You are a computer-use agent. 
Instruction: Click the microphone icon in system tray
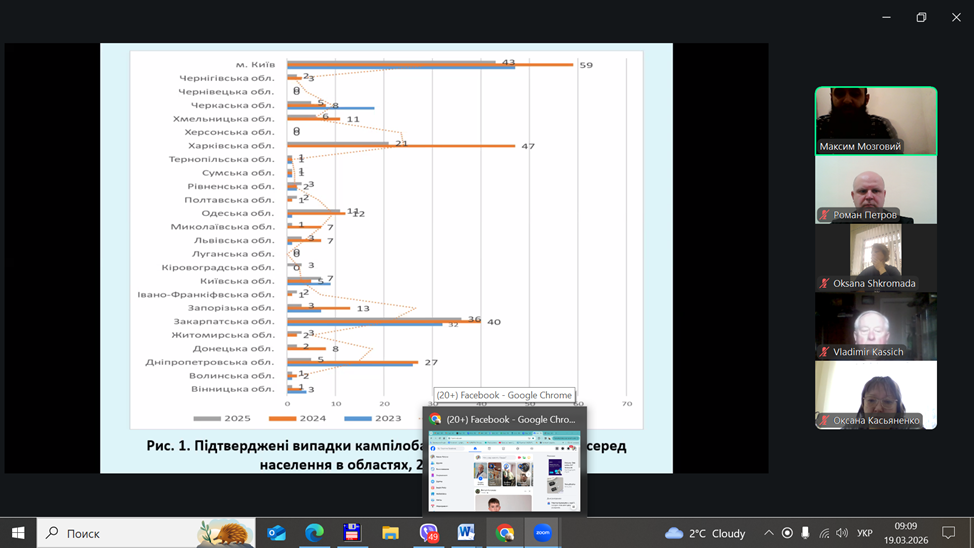tap(805, 533)
